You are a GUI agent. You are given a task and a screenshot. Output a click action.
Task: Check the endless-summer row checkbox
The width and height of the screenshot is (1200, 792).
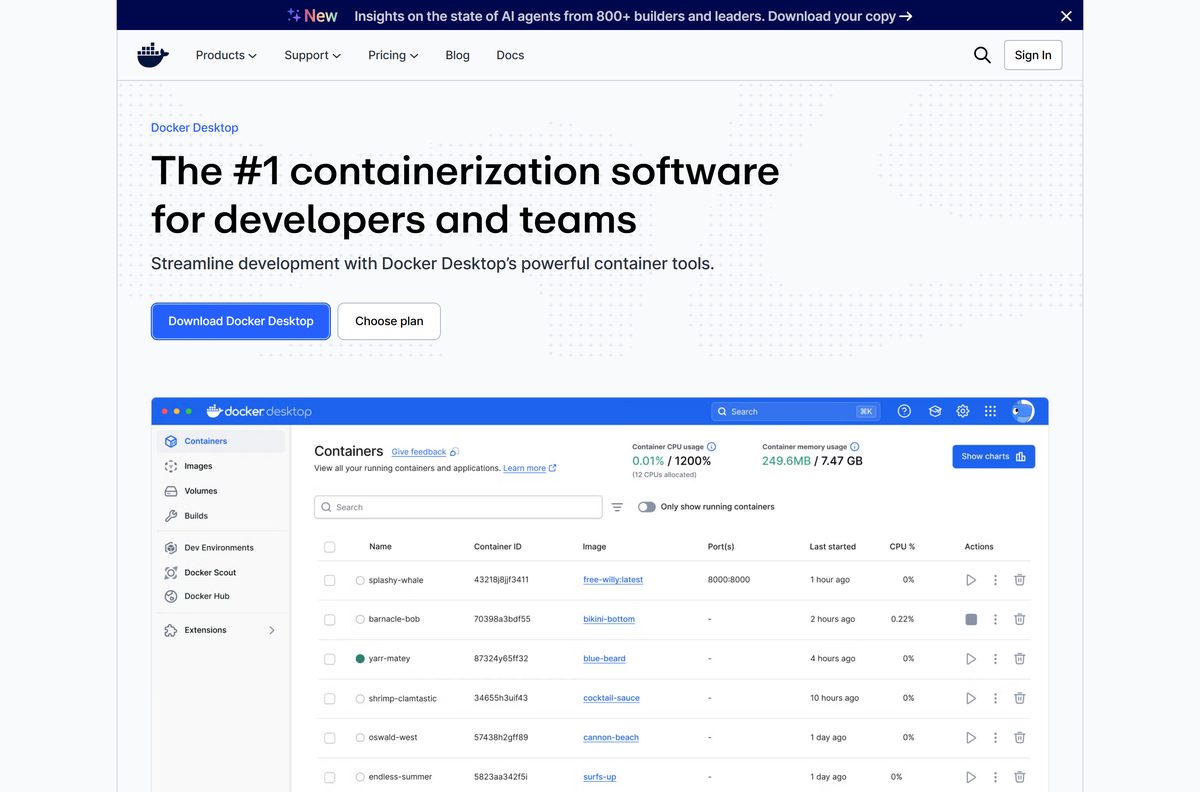pyautogui.click(x=330, y=777)
